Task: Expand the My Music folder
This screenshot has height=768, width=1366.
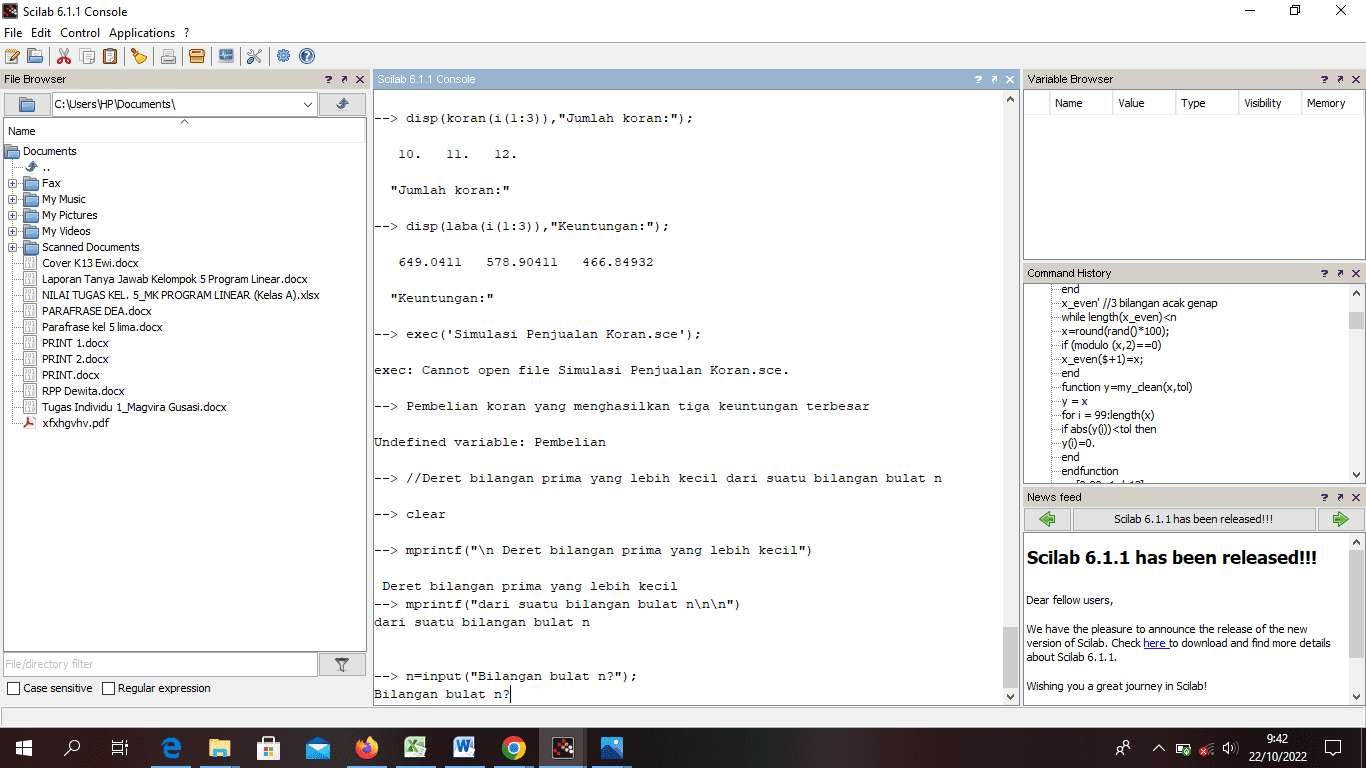Action: pyautogui.click(x=12, y=199)
